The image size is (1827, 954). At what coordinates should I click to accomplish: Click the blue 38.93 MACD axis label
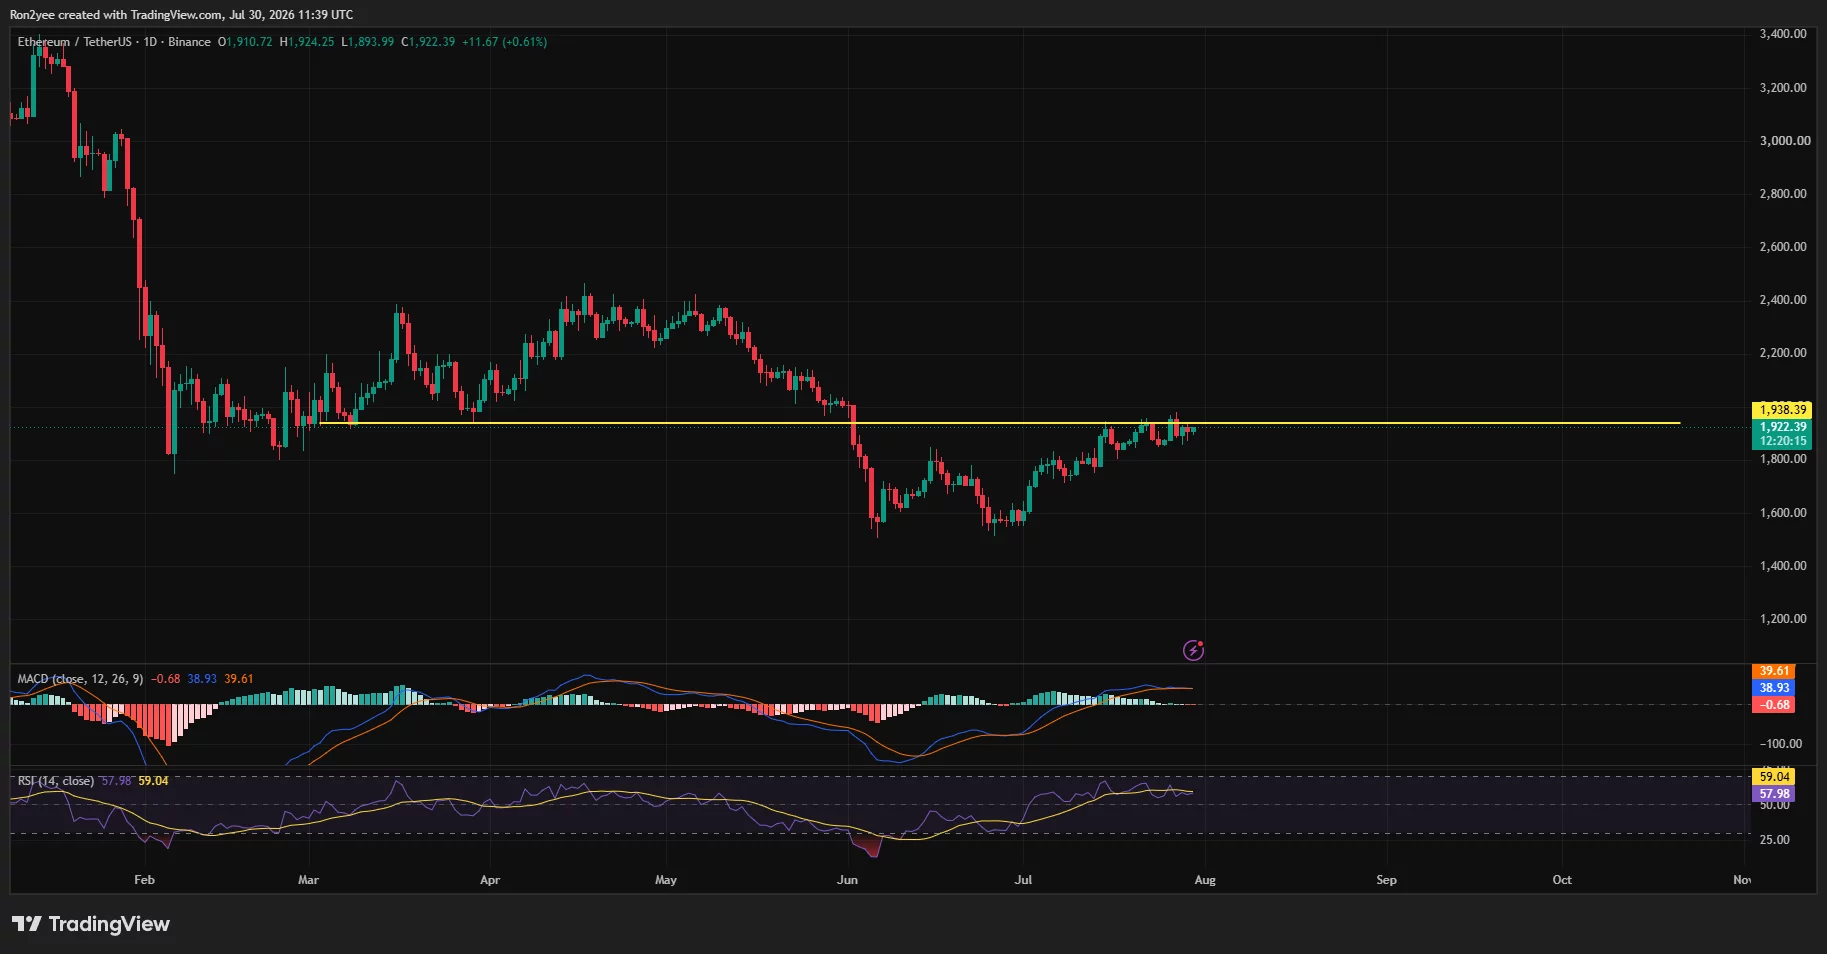[1774, 688]
